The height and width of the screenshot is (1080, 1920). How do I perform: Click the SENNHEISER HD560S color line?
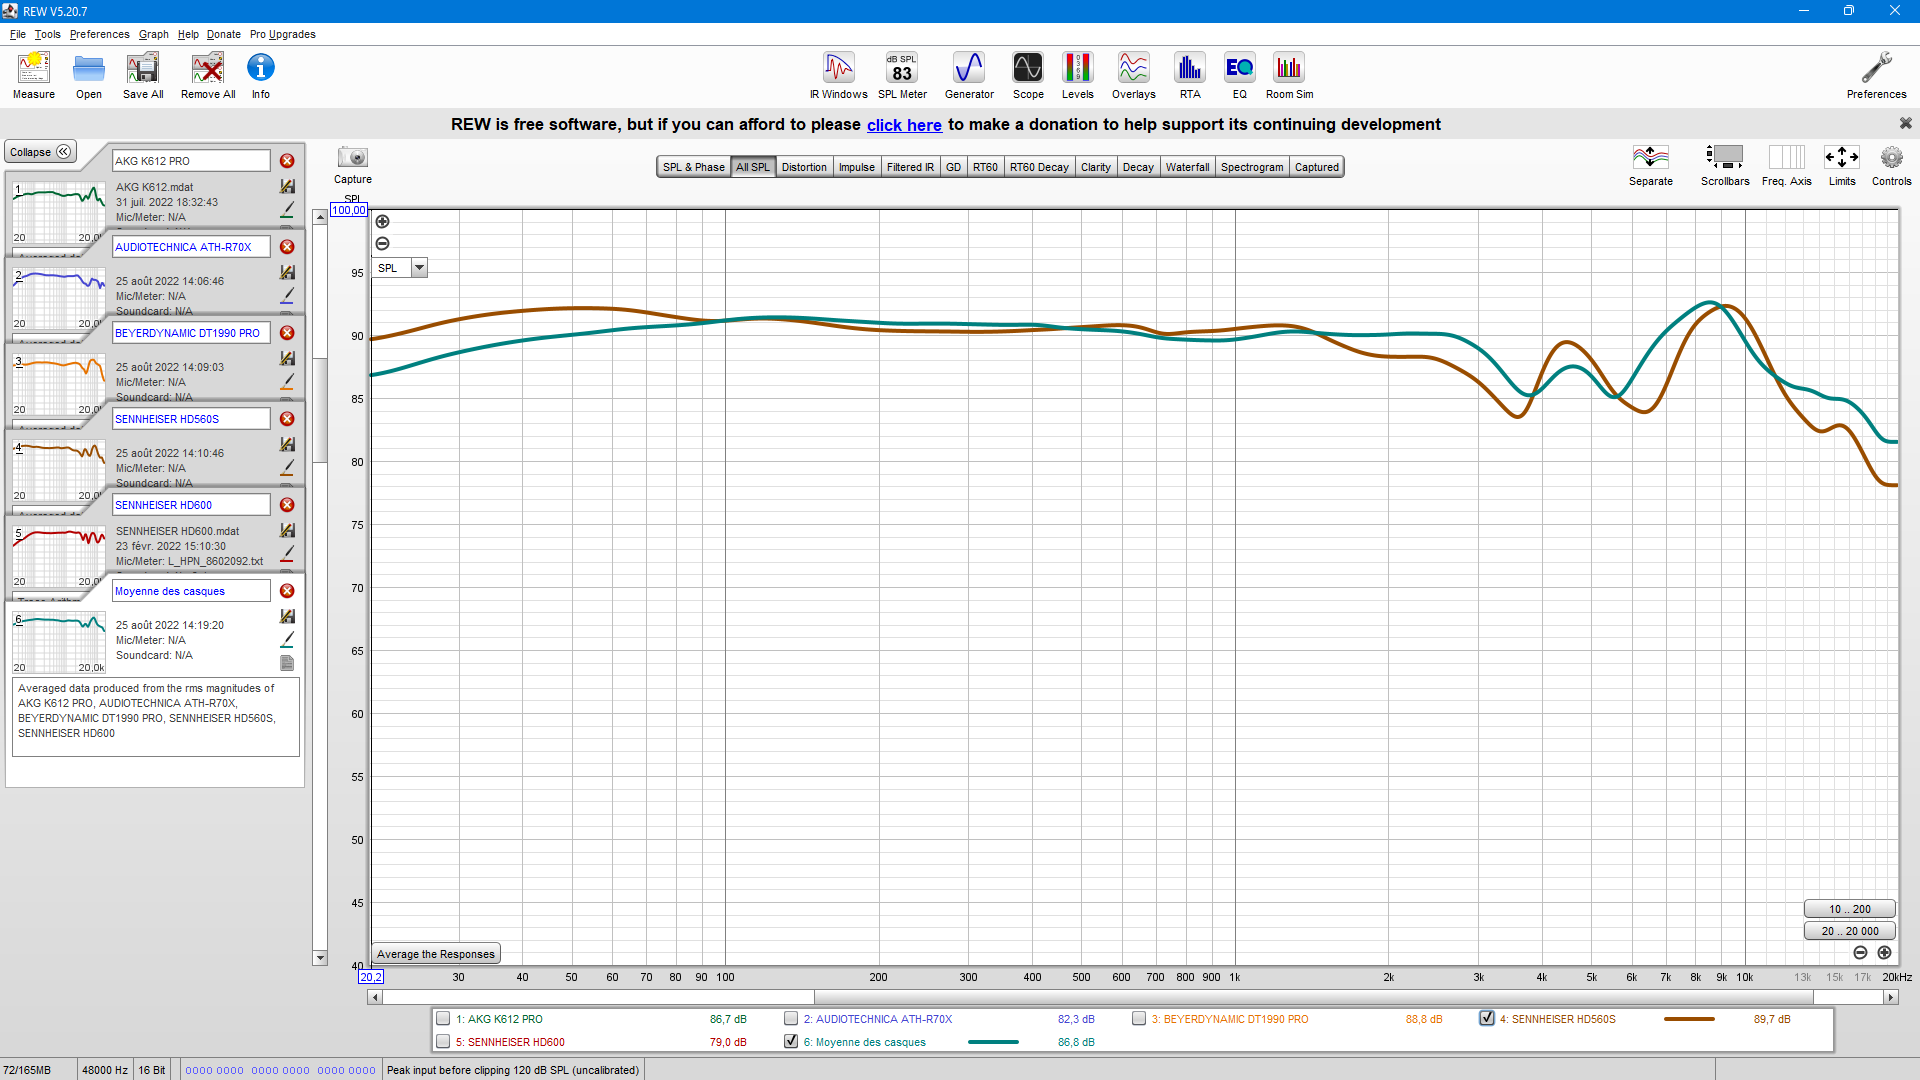pyautogui.click(x=1689, y=1019)
